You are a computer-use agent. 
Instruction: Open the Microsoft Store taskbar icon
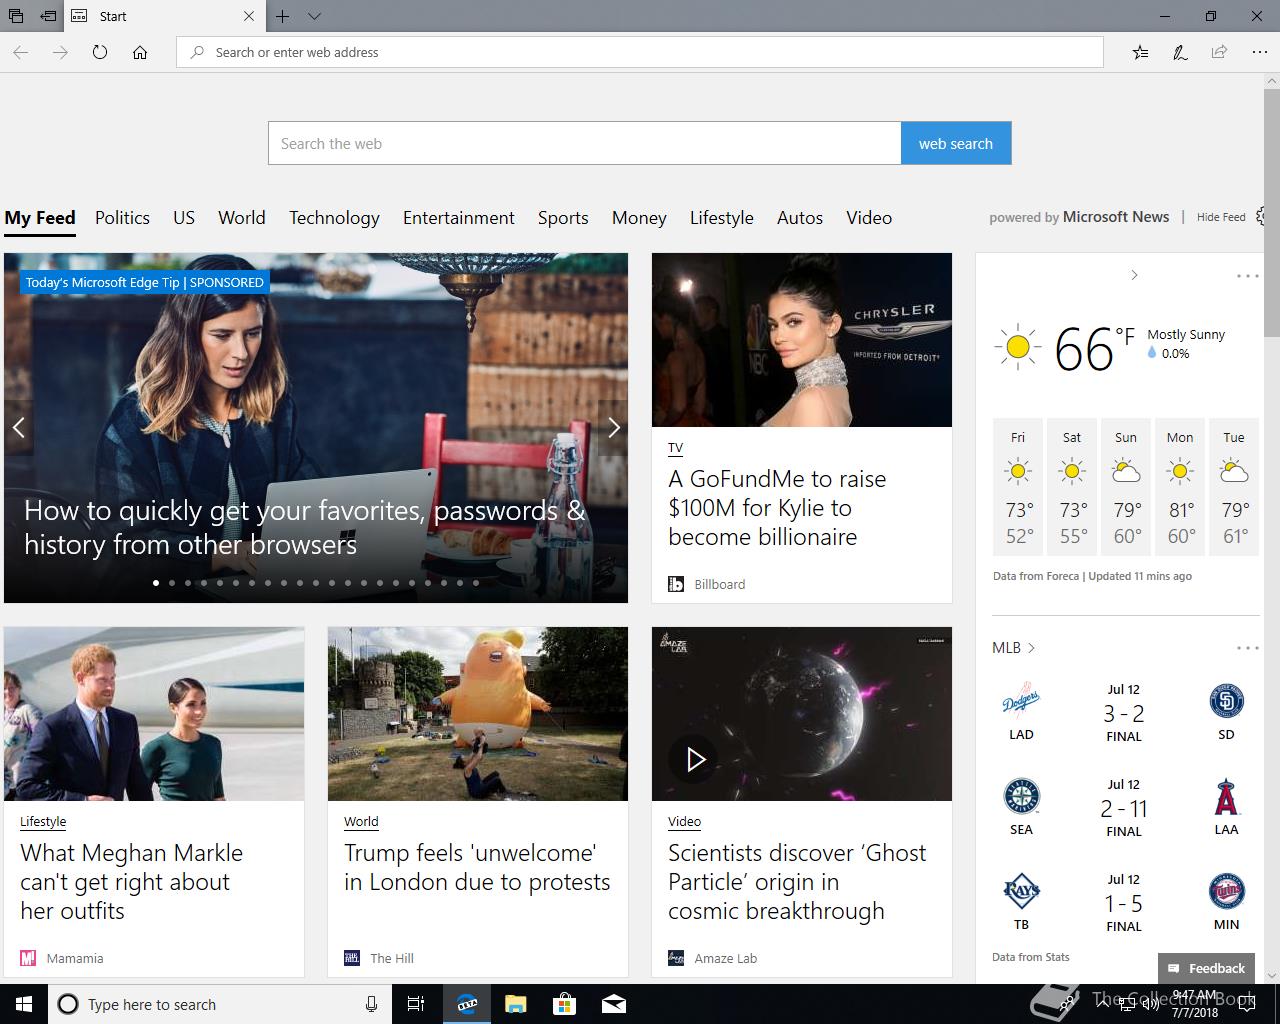[x=565, y=1004]
